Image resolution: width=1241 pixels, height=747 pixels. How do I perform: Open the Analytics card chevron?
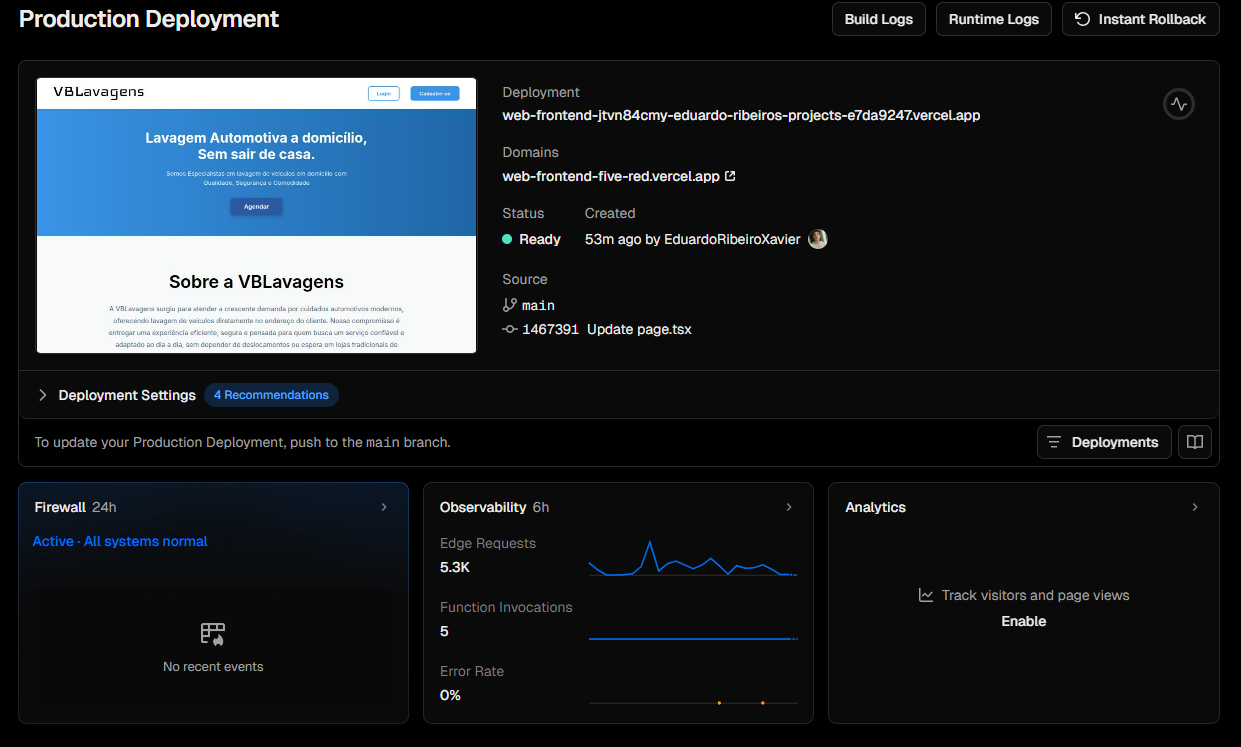(x=1195, y=507)
